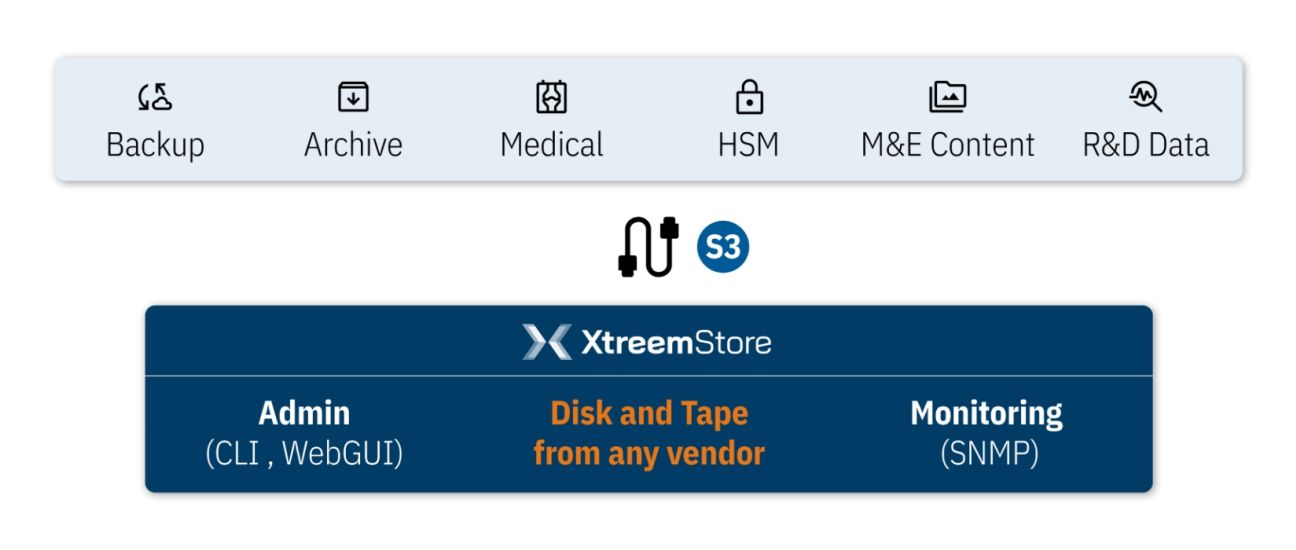
Task: Select the M&E Content gallery icon
Action: [947, 97]
